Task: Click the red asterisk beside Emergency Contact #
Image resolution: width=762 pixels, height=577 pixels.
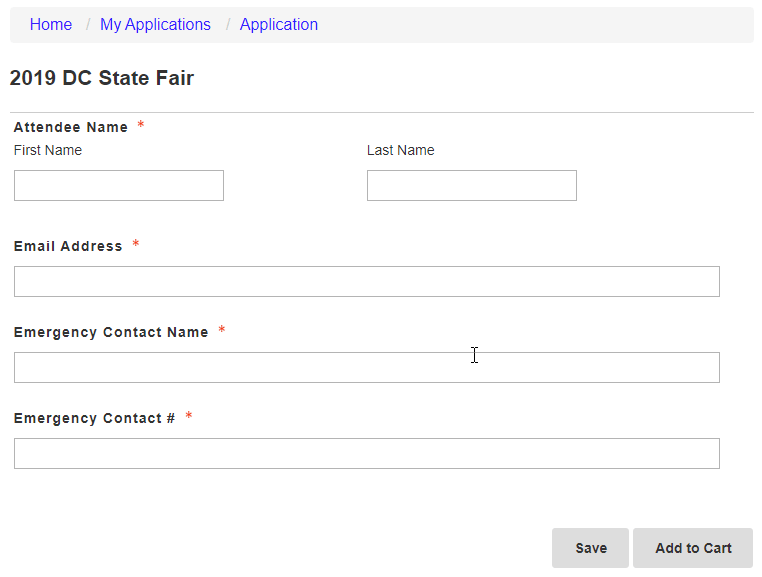Action: click(x=189, y=416)
